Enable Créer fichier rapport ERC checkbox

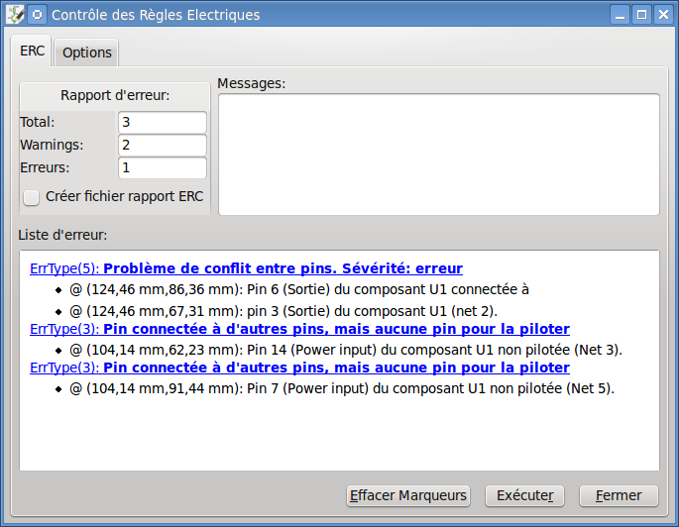pyautogui.click(x=32, y=197)
